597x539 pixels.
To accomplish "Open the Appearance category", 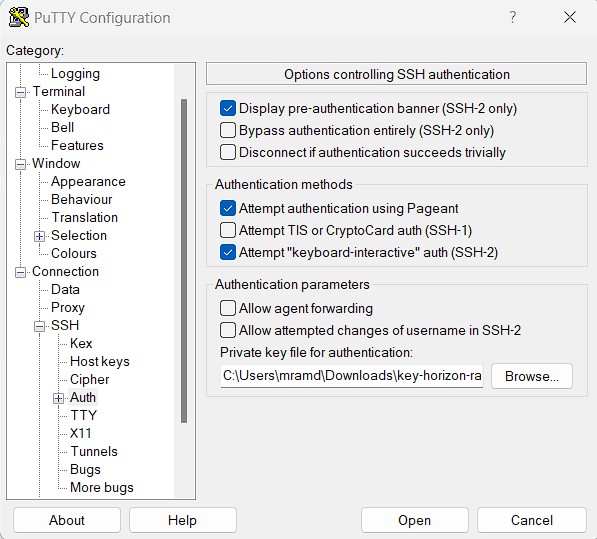I will point(88,182).
